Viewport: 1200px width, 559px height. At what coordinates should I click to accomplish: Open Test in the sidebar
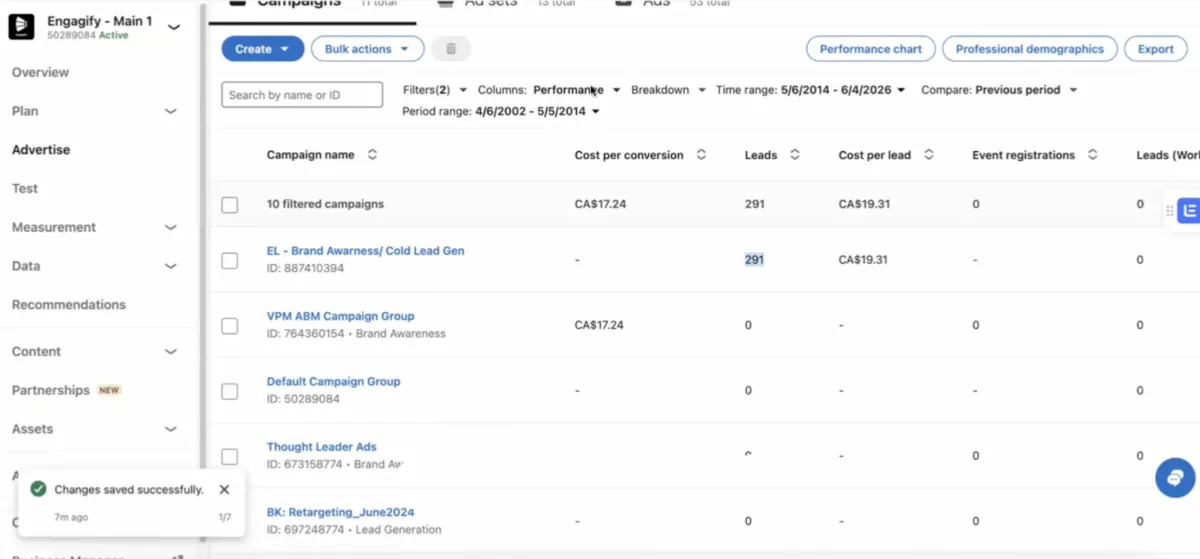pos(25,188)
